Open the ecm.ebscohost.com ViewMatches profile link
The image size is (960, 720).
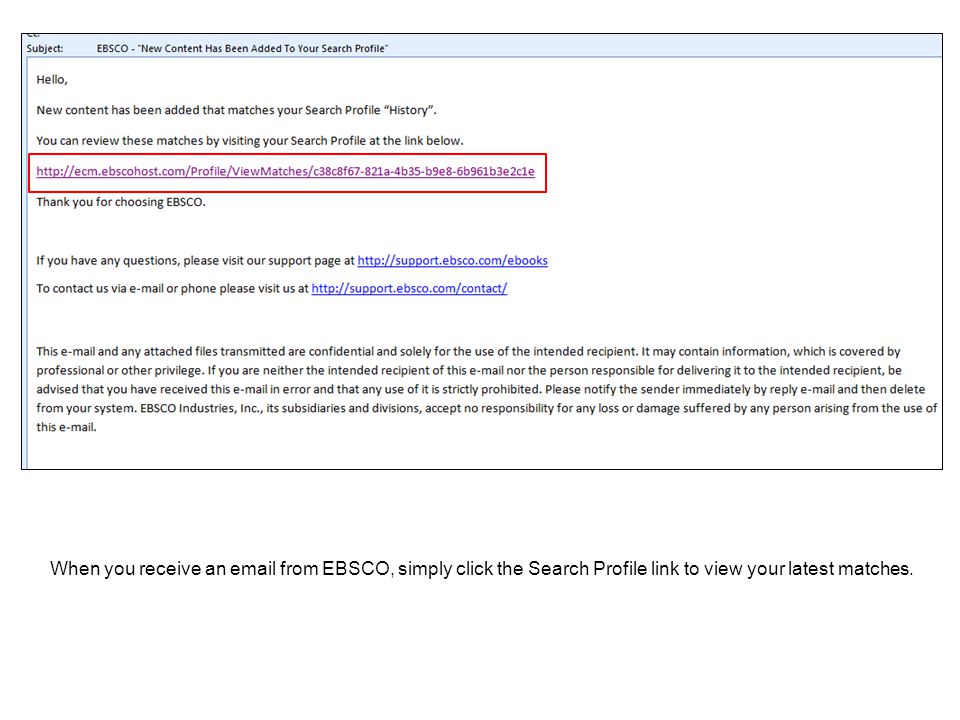285,171
